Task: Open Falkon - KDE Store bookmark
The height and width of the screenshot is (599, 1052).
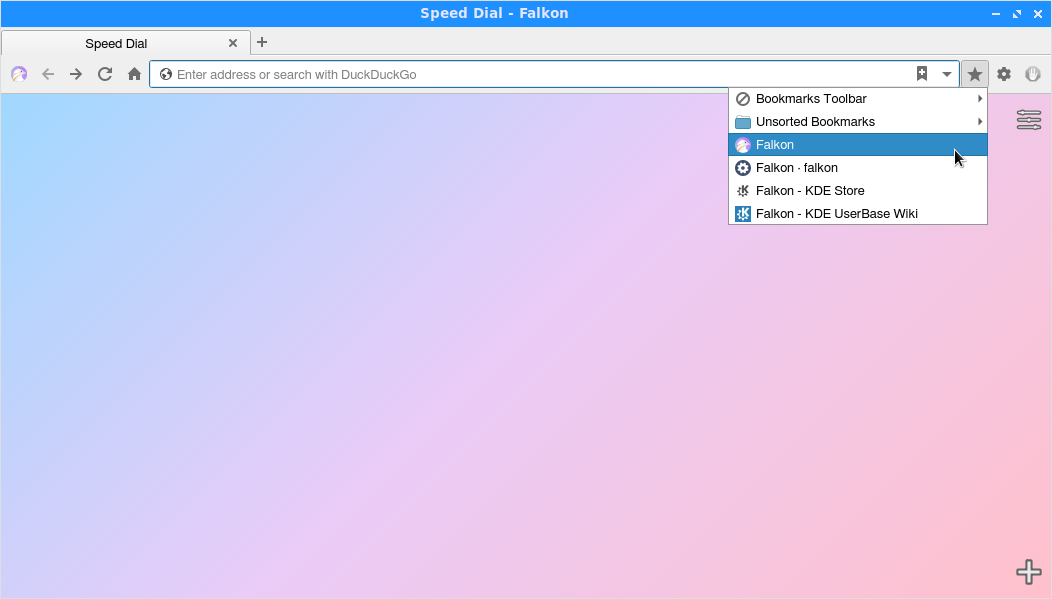Action: pos(857,190)
